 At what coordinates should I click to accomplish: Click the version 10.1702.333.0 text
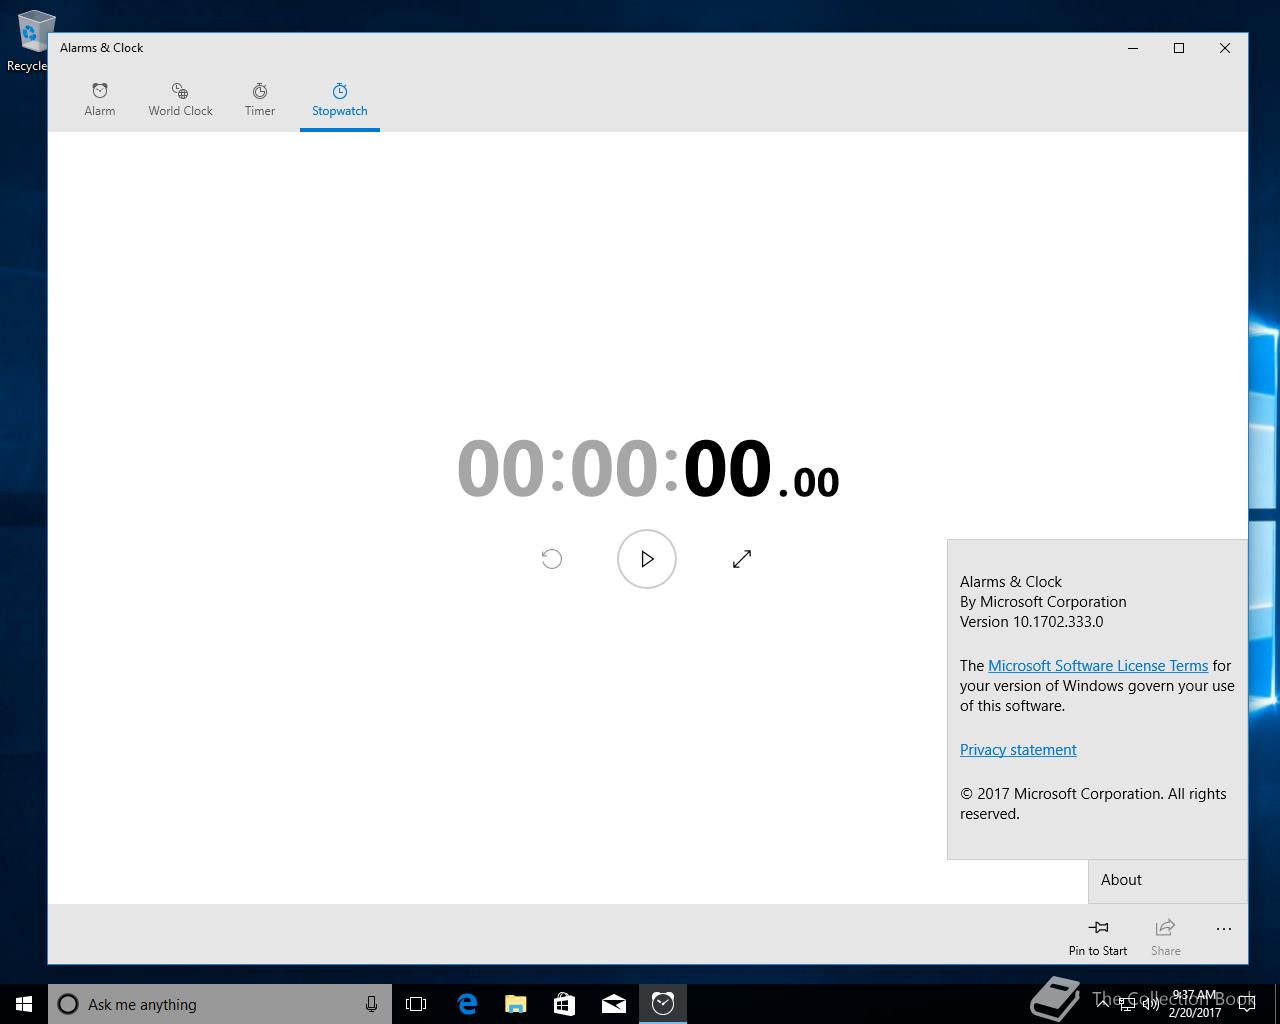tap(1032, 622)
